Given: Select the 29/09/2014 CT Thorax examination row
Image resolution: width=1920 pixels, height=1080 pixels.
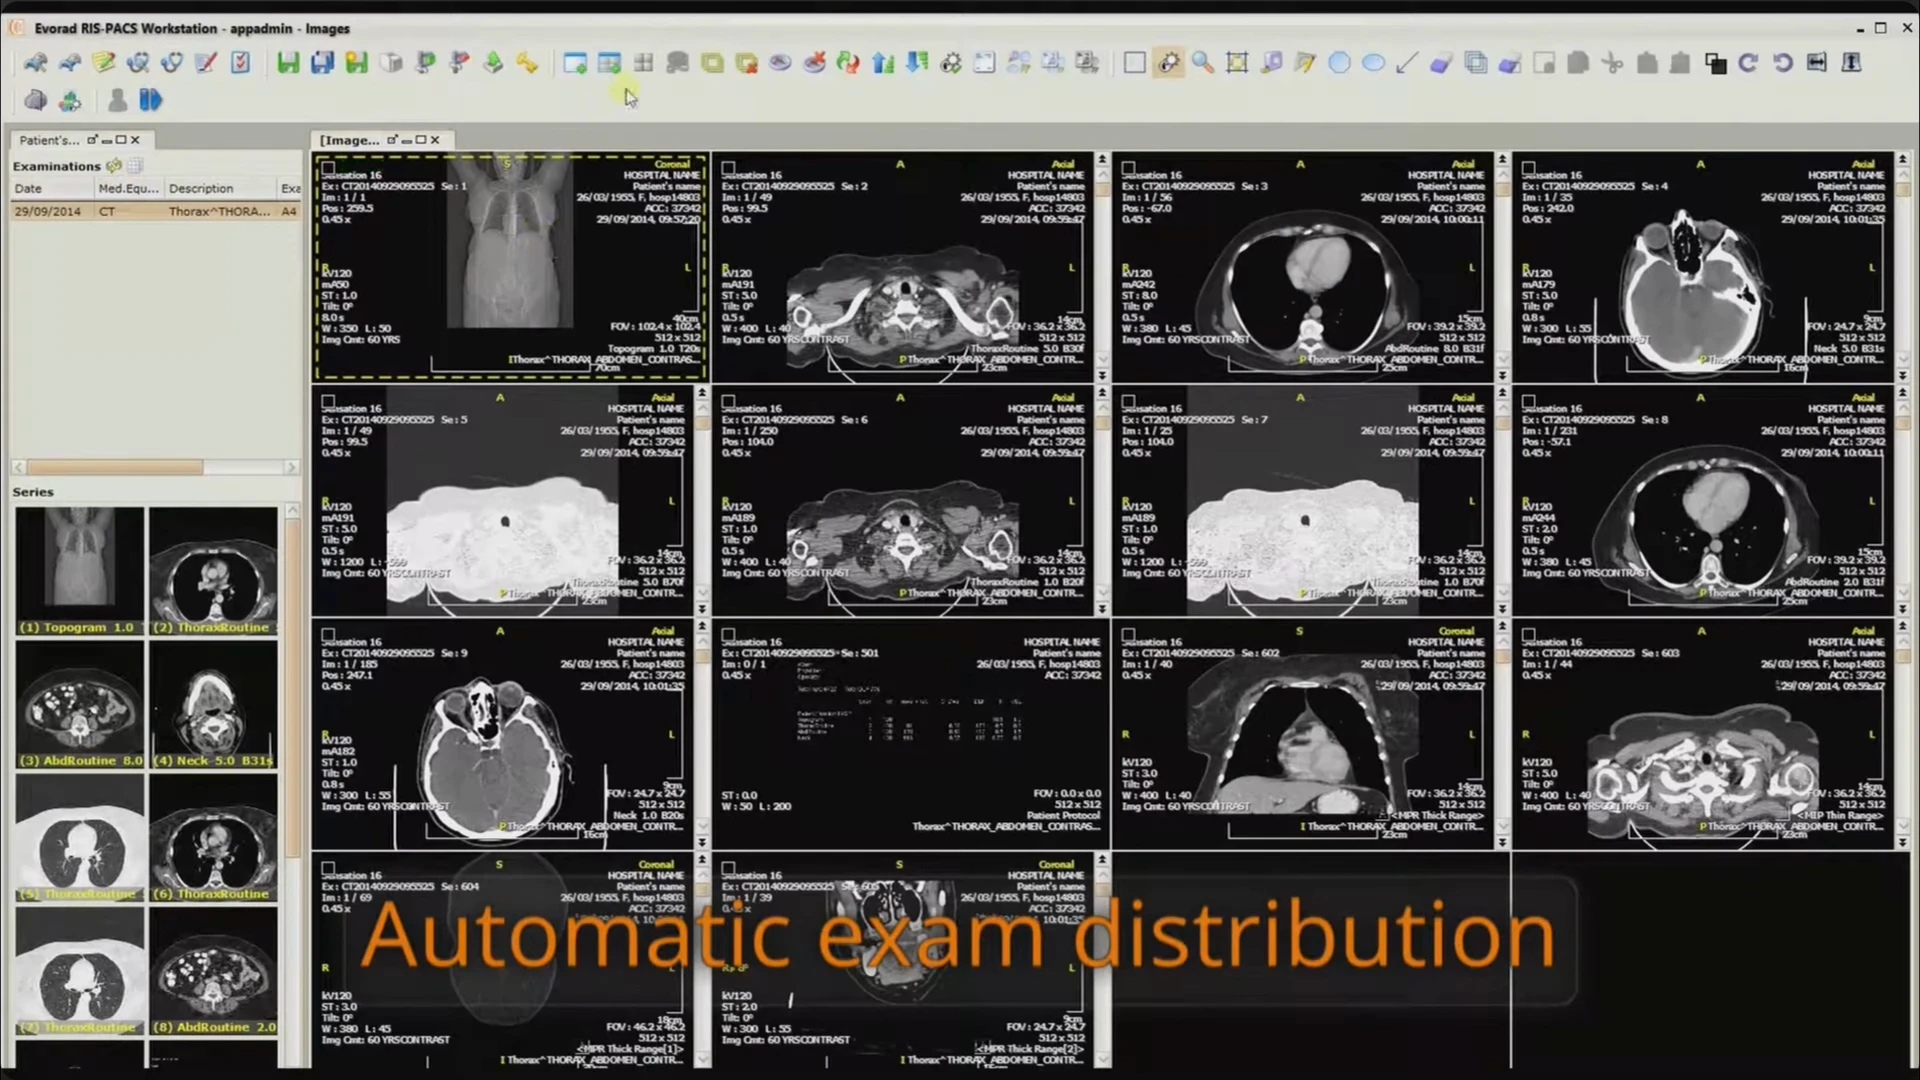Looking at the screenshot, I should [x=155, y=211].
